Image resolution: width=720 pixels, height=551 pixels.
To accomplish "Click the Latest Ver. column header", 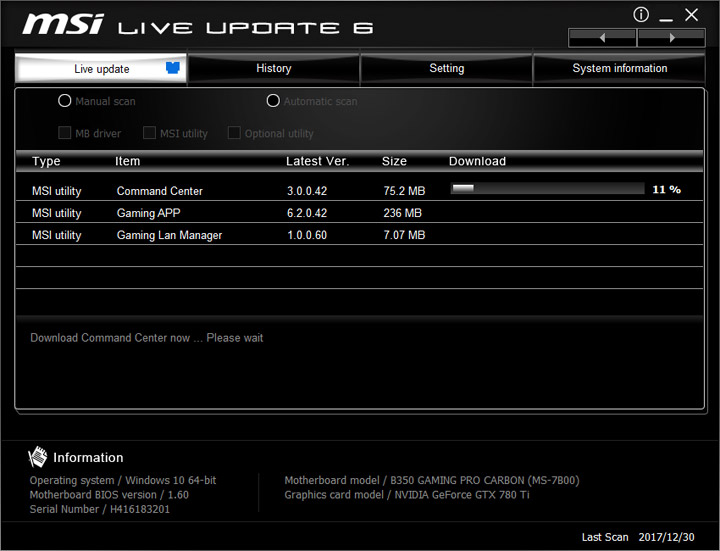I will [x=318, y=161].
